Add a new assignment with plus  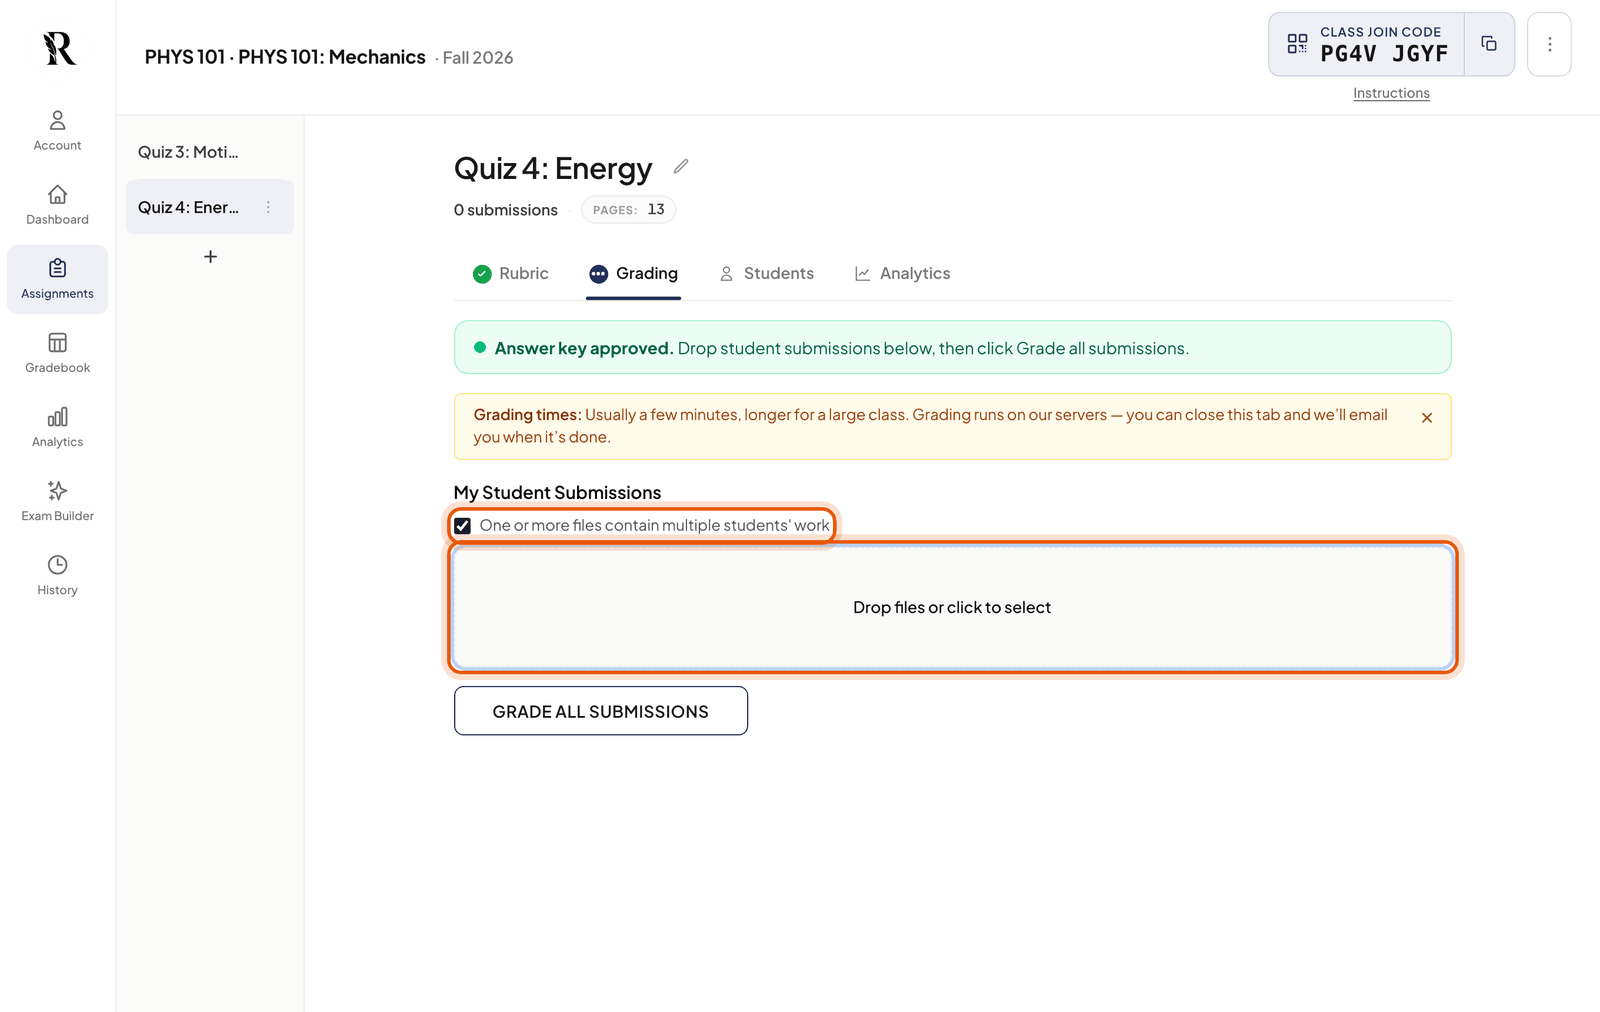click(x=210, y=257)
